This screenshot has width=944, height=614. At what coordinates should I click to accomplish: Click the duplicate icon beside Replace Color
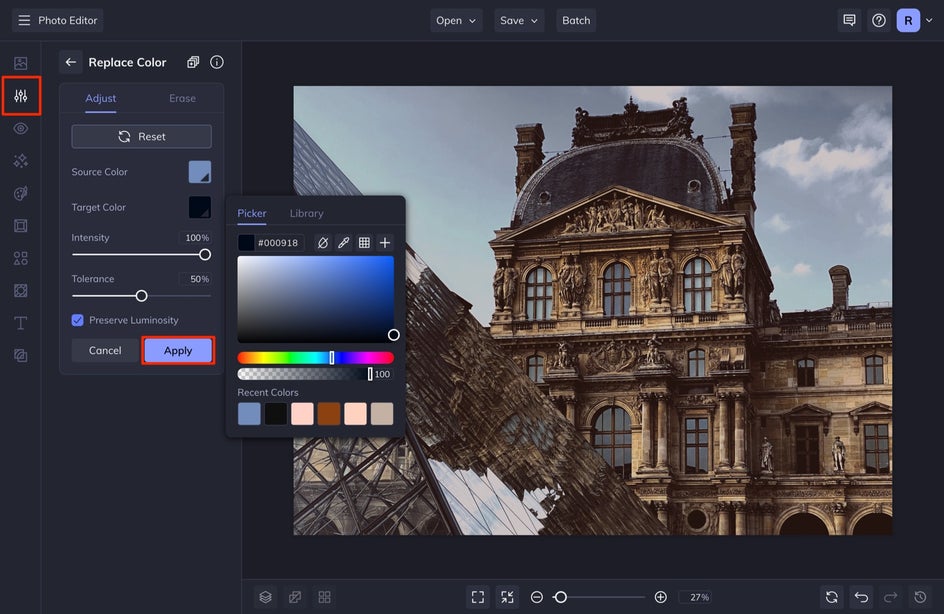tap(193, 62)
